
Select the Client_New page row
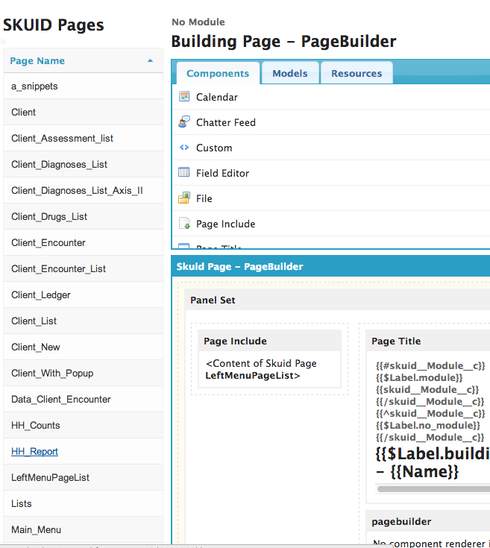[x=83, y=347]
